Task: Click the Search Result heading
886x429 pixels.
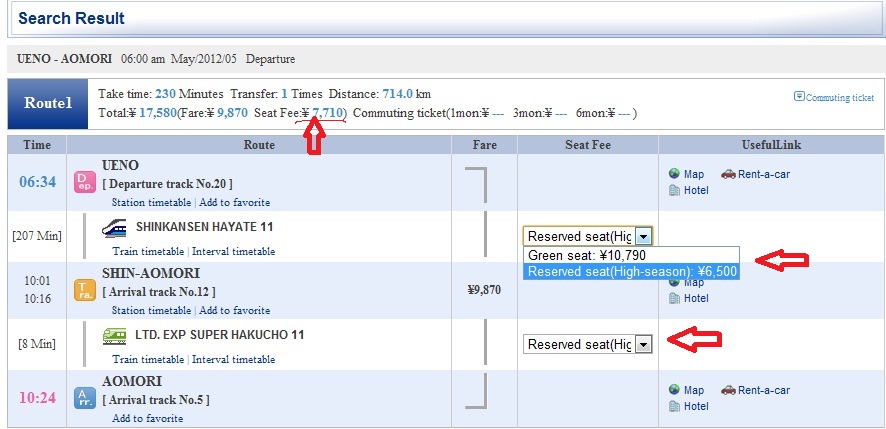Action: (x=71, y=18)
